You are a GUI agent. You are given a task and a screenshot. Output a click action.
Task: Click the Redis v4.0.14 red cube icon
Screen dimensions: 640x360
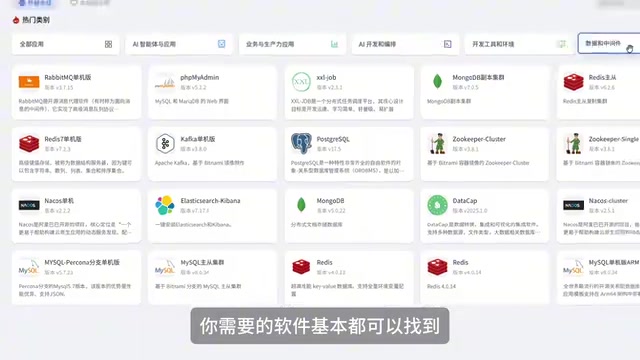pos(437,267)
